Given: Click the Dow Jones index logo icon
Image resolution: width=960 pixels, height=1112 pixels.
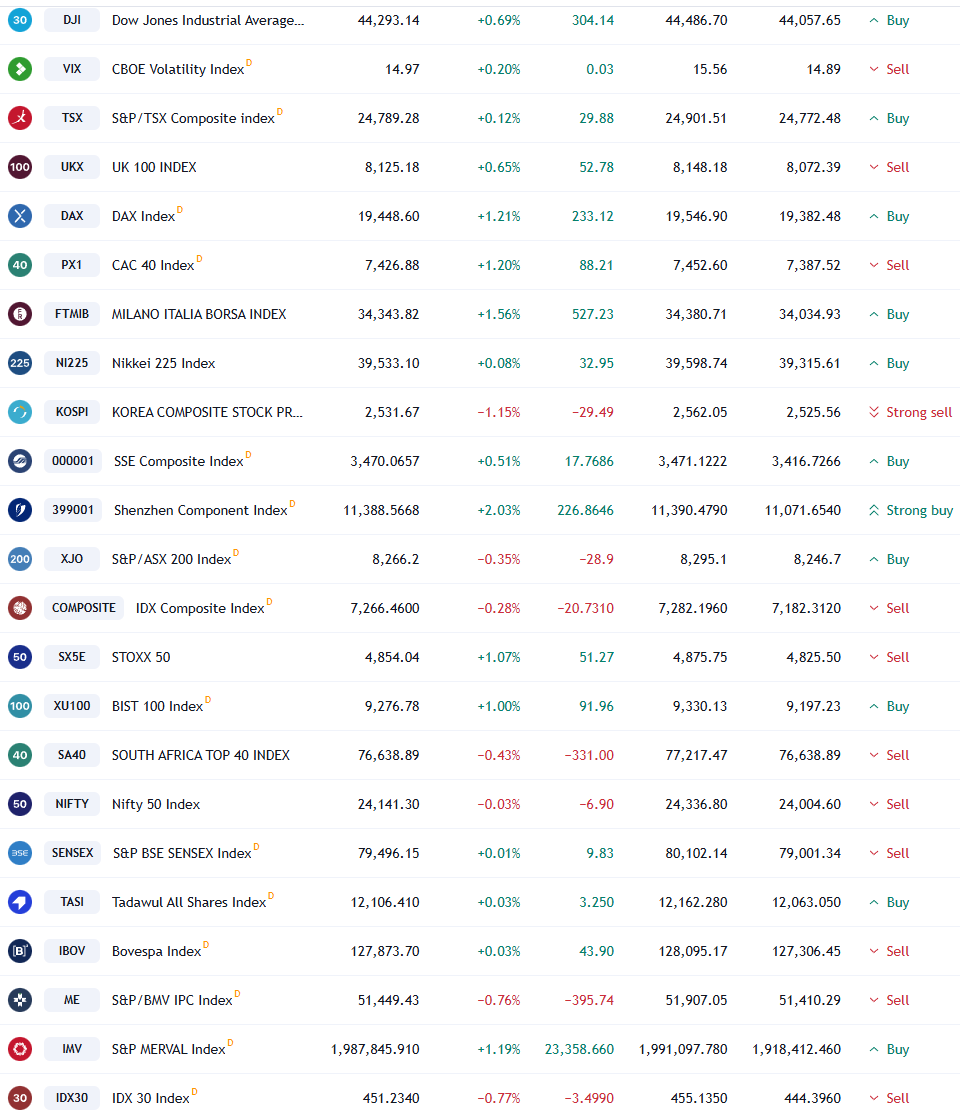Looking at the screenshot, I should tap(20, 20).
